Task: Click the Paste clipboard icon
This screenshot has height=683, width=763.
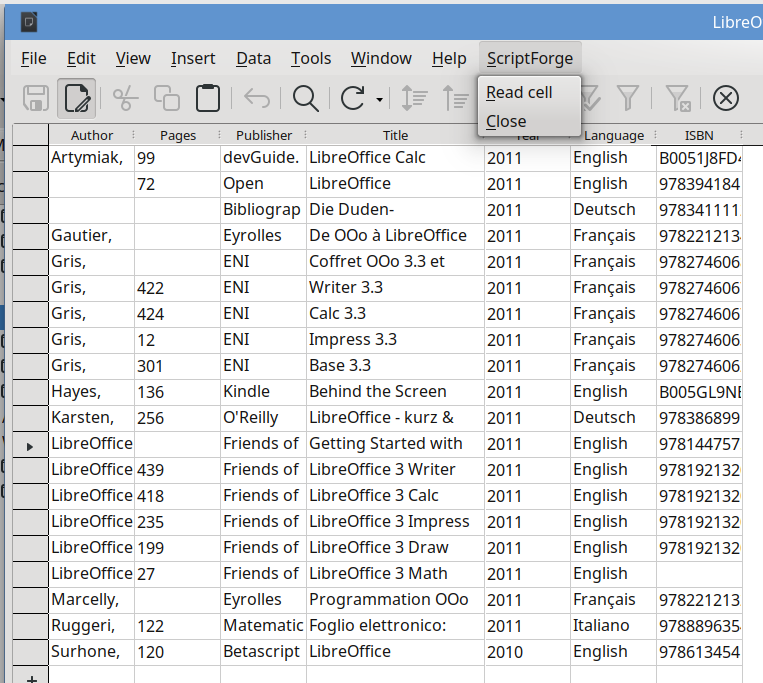Action: click(x=208, y=98)
